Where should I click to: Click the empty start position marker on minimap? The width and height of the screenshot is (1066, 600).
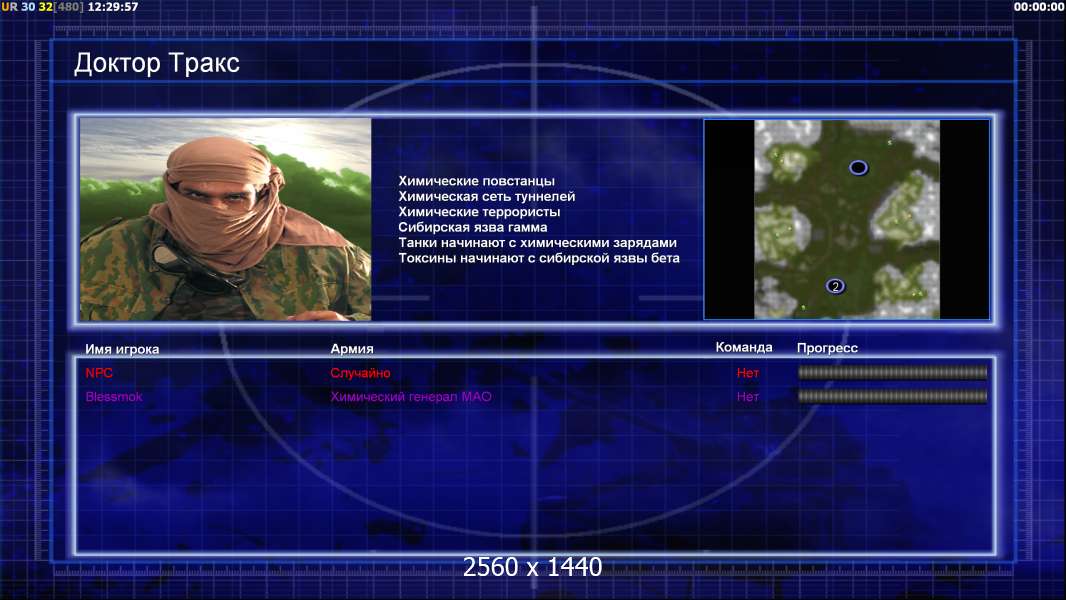[x=858, y=167]
